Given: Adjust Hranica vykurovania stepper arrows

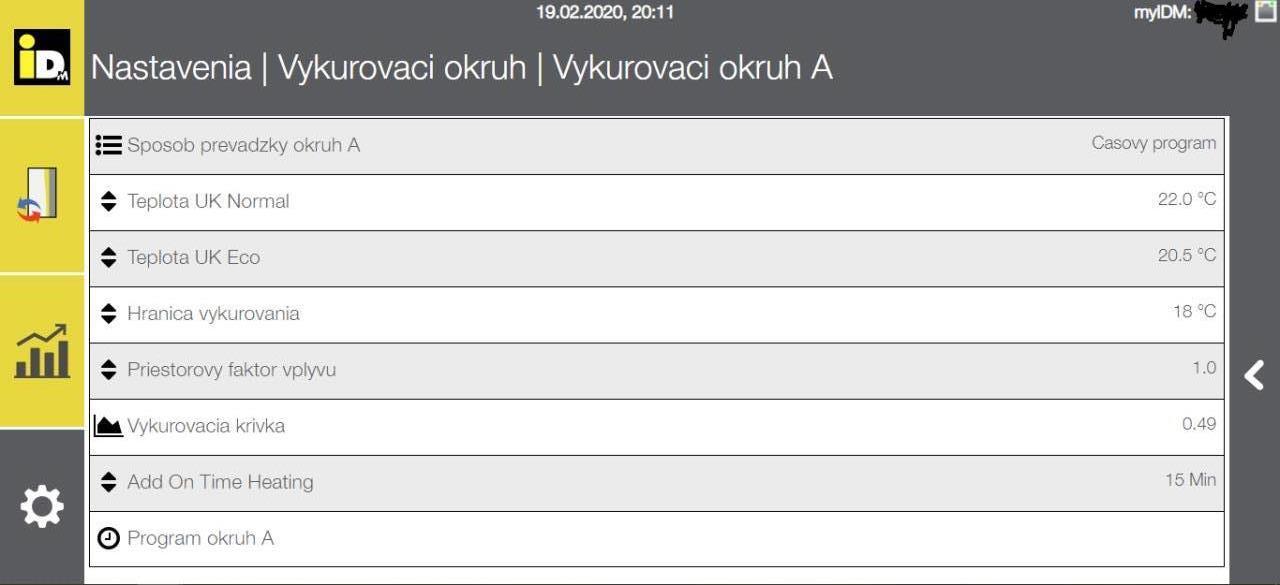Looking at the screenshot, I should [x=109, y=313].
